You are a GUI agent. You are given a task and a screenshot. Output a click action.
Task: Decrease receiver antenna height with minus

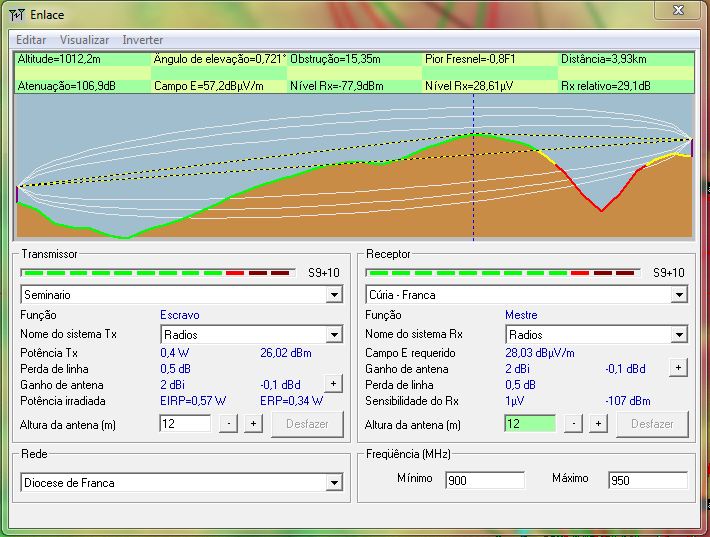pyautogui.click(x=574, y=424)
